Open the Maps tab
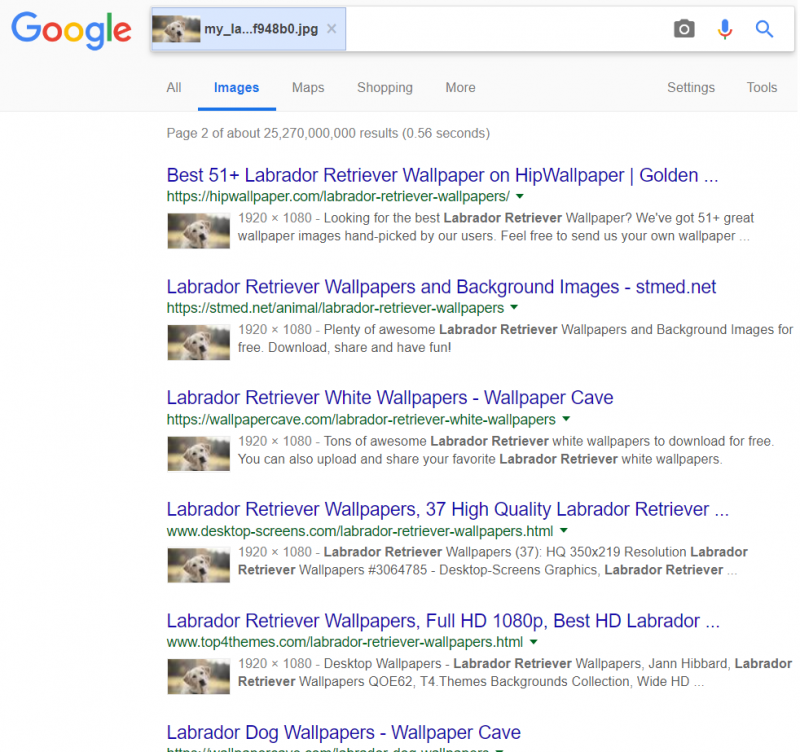Viewport: 800px width, 752px height. tap(308, 88)
